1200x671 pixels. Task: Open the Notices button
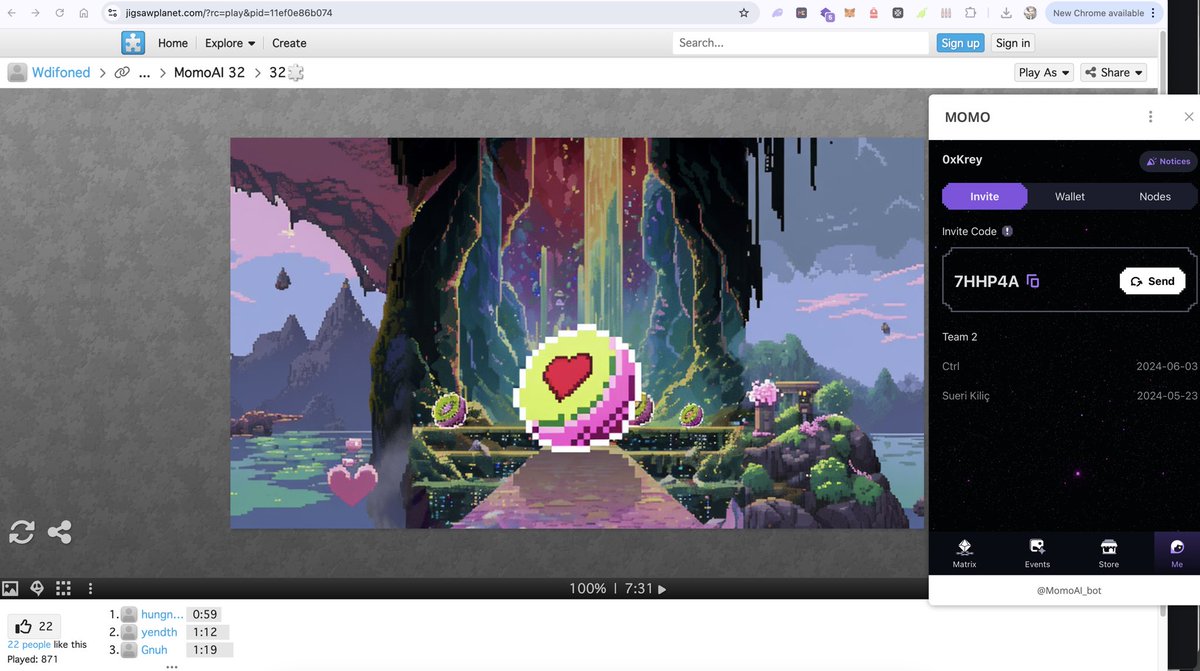1168,161
